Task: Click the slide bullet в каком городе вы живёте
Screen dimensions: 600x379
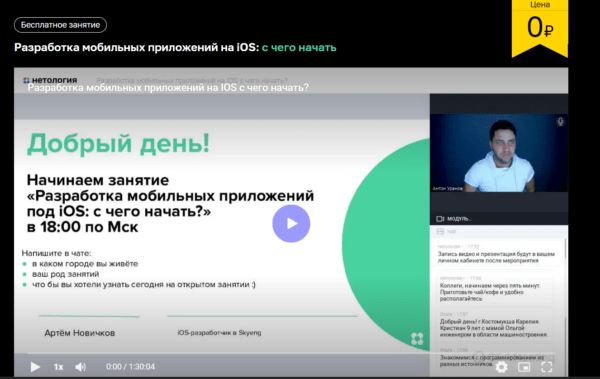Action: 85,264
